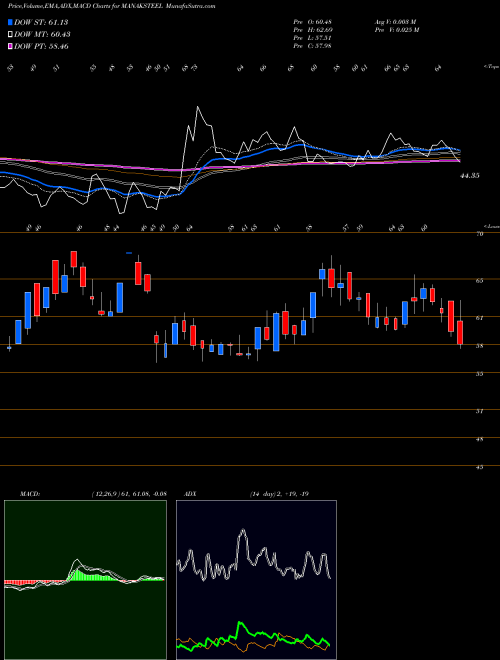Click the 51 price axis label
Image resolution: width=500 pixels, height=660 pixels.
[x=479, y=411]
